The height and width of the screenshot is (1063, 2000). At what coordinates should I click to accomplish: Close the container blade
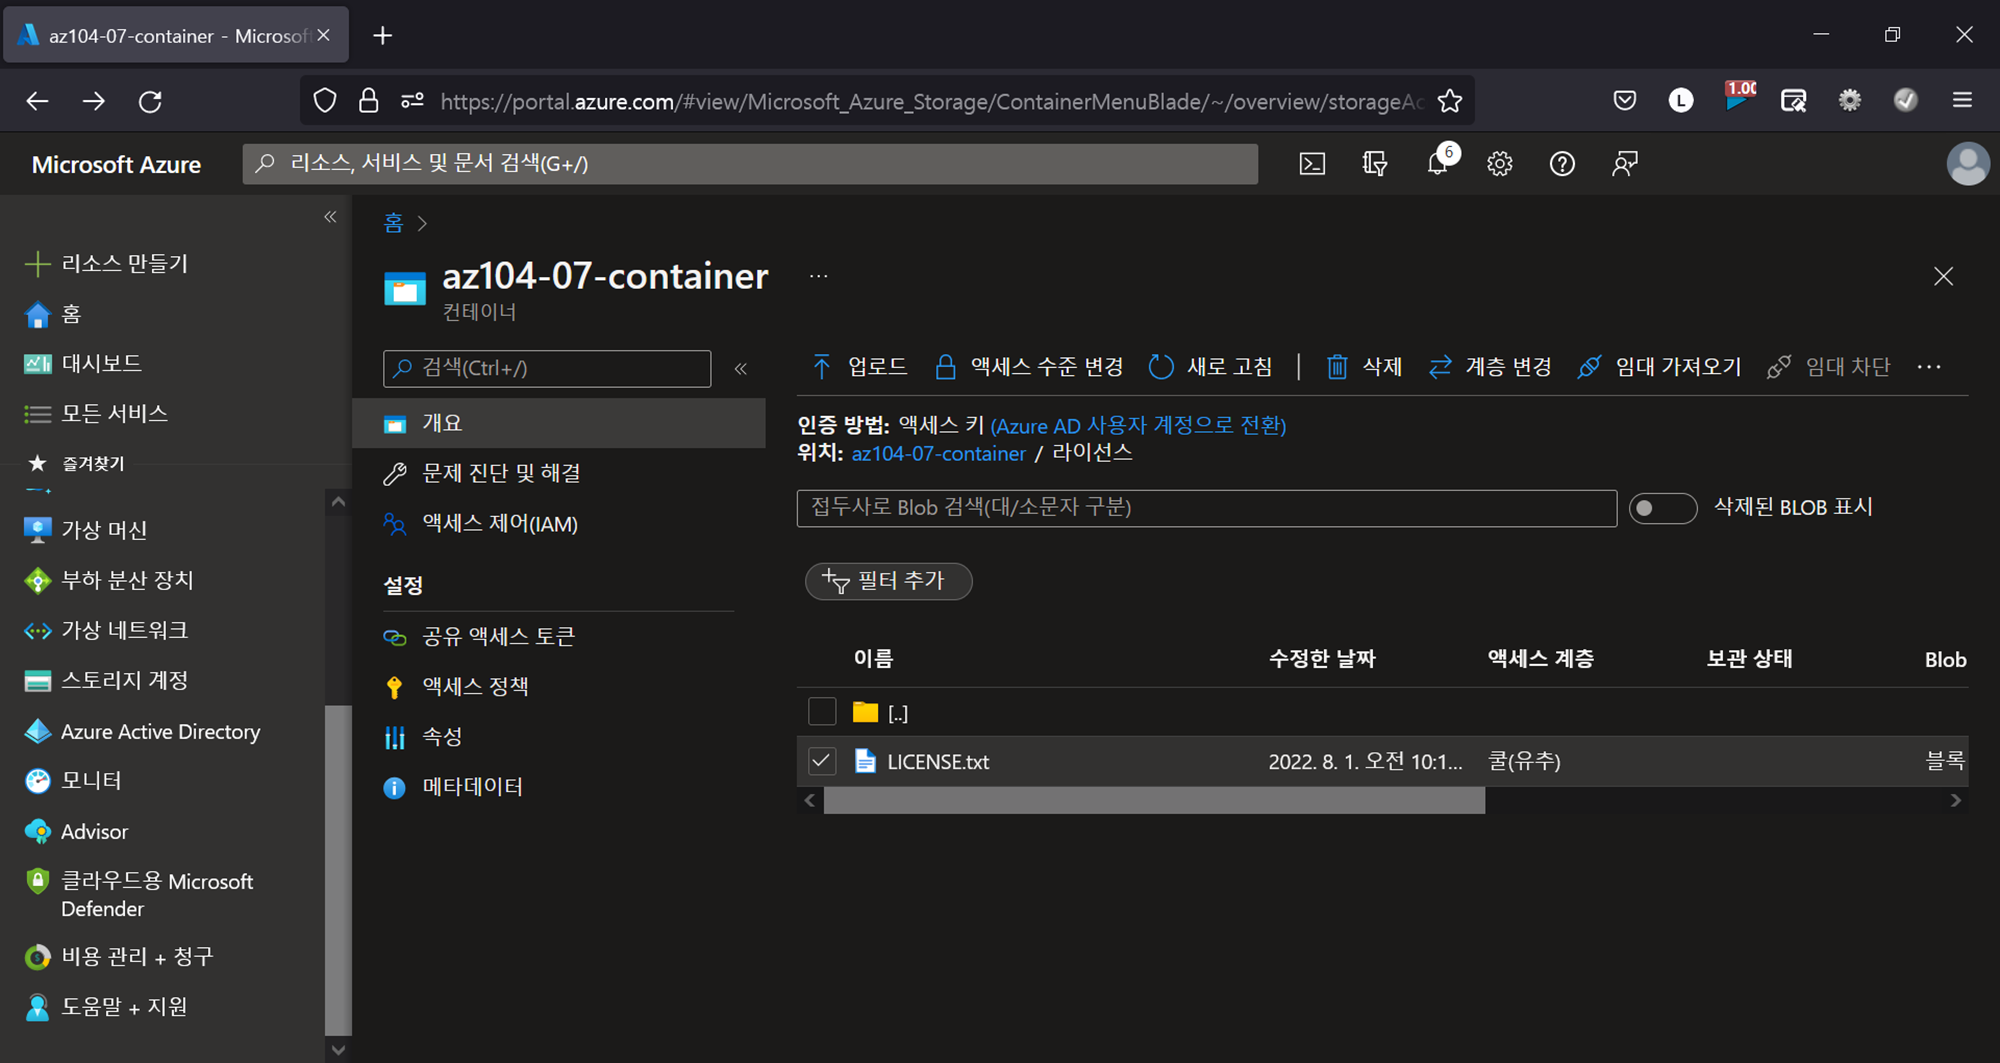pos(1943,276)
